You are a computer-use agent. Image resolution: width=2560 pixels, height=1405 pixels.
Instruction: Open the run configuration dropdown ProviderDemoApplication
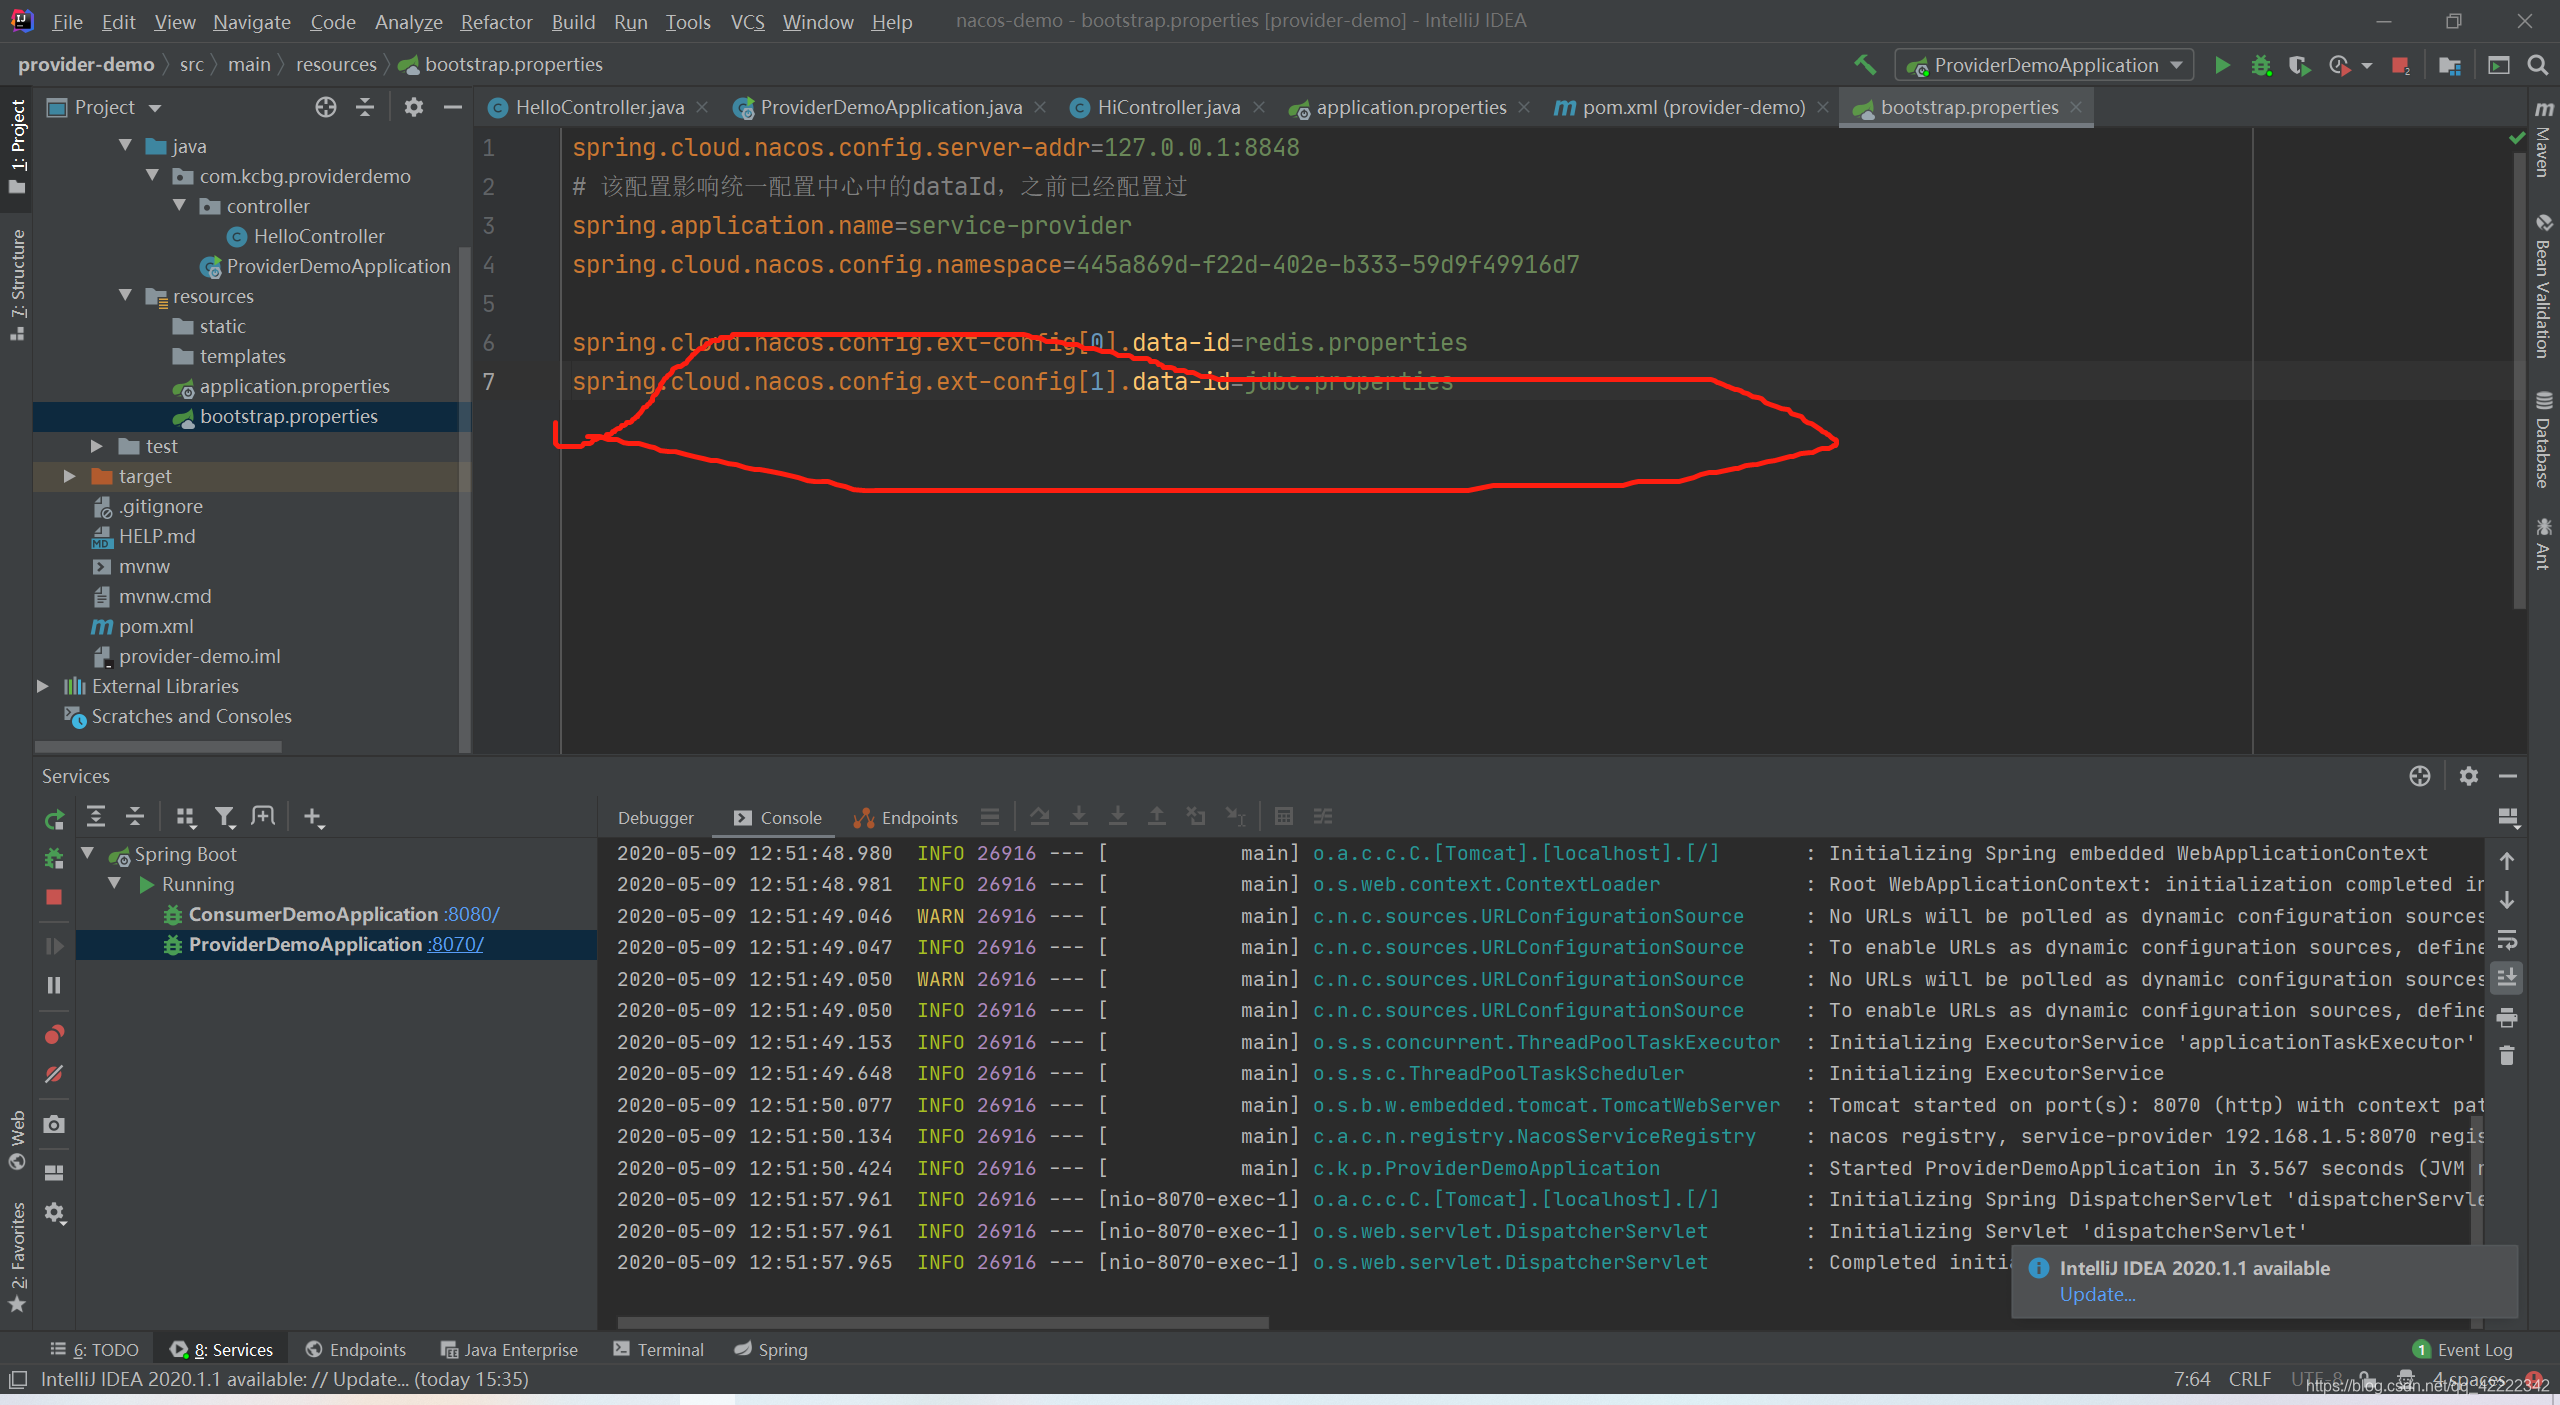click(2045, 65)
